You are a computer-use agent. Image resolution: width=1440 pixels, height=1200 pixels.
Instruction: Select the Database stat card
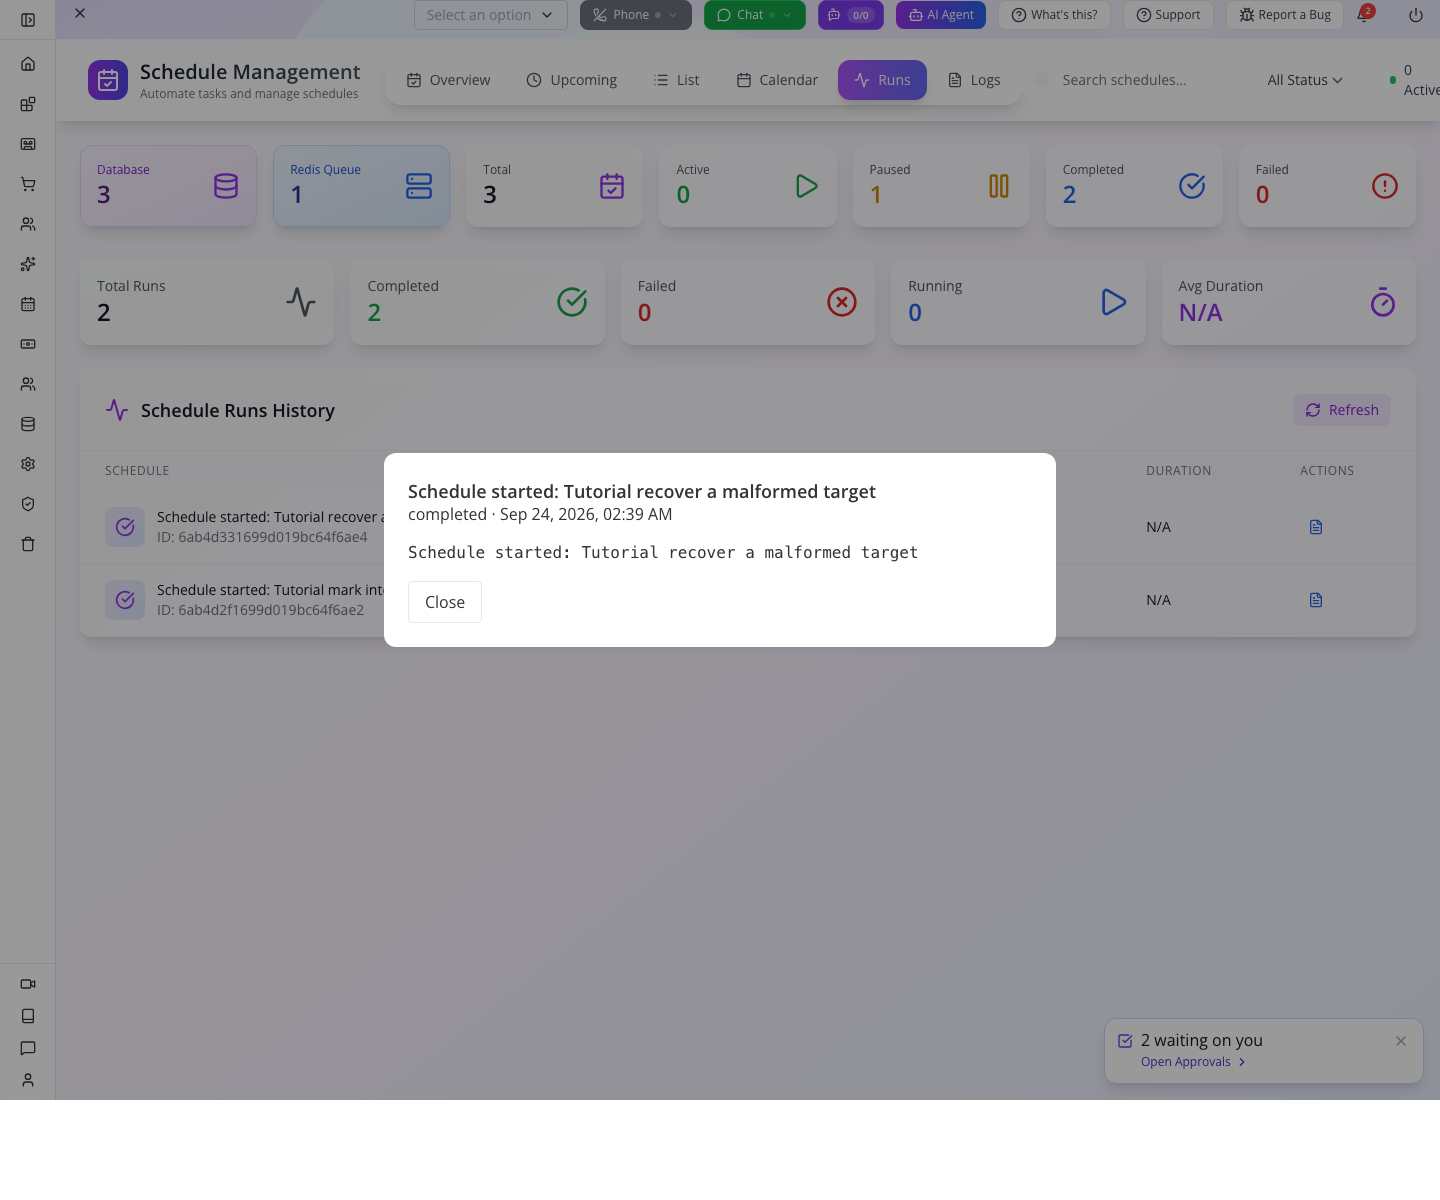point(168,186)
